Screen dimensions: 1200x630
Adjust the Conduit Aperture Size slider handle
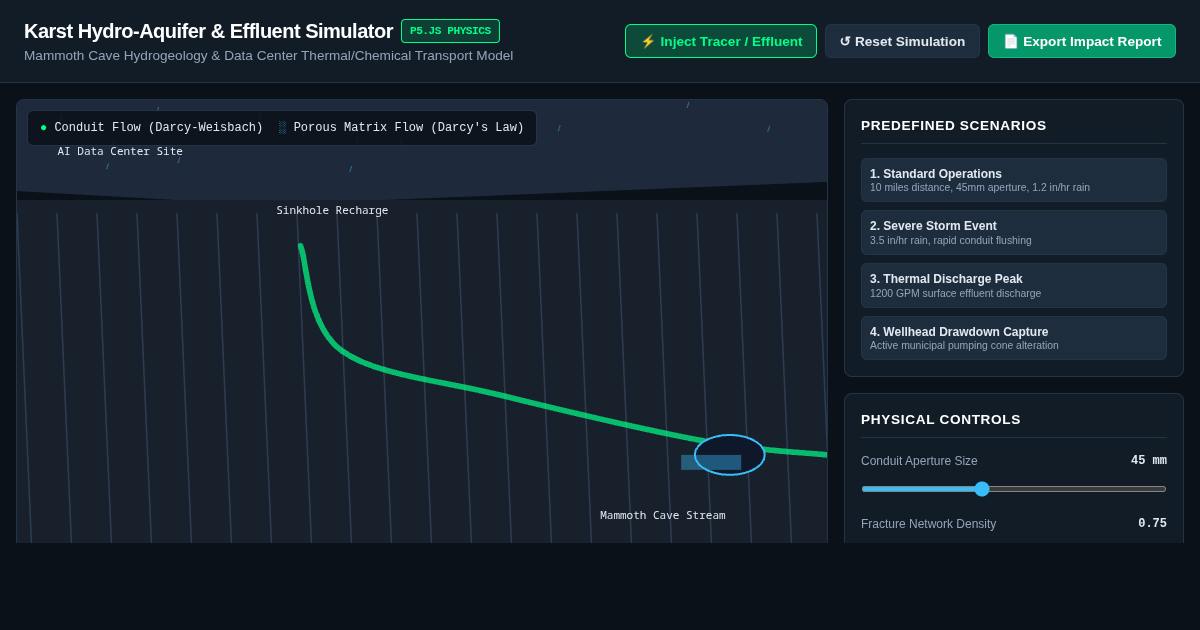coord(982,489)
